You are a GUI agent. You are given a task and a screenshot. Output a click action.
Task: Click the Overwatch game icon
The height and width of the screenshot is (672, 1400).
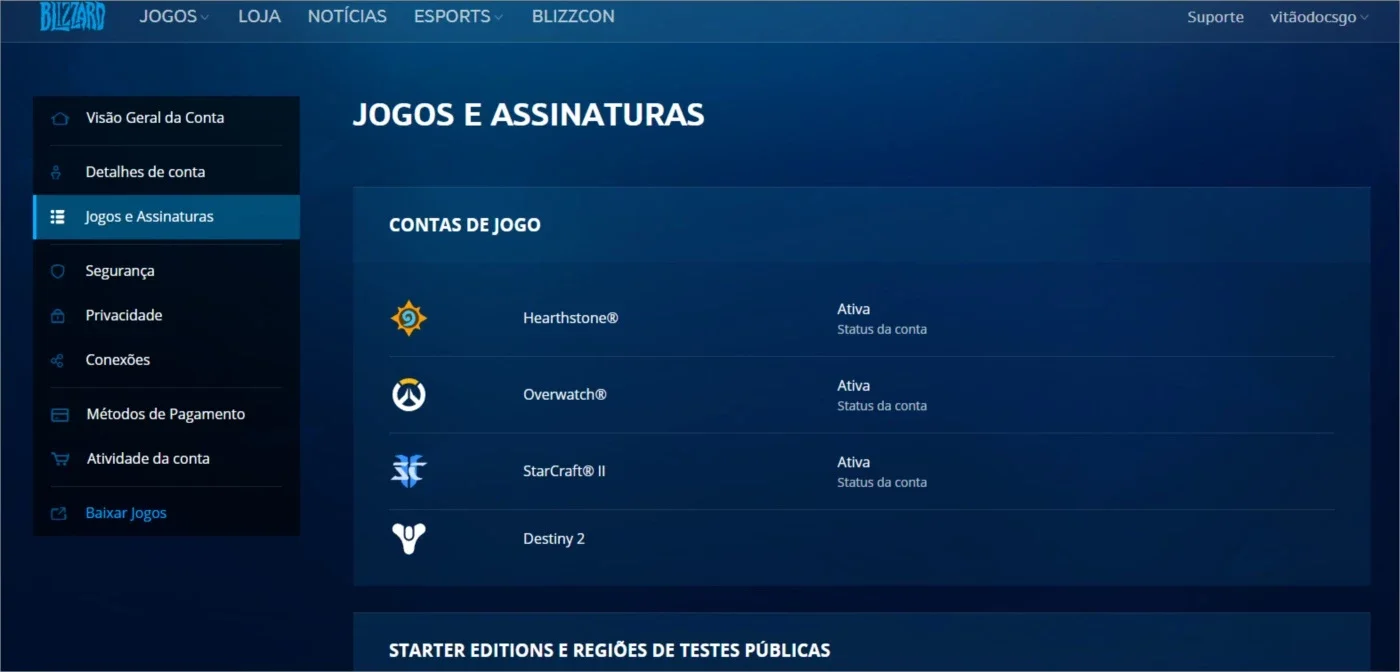tap(408, 394)
